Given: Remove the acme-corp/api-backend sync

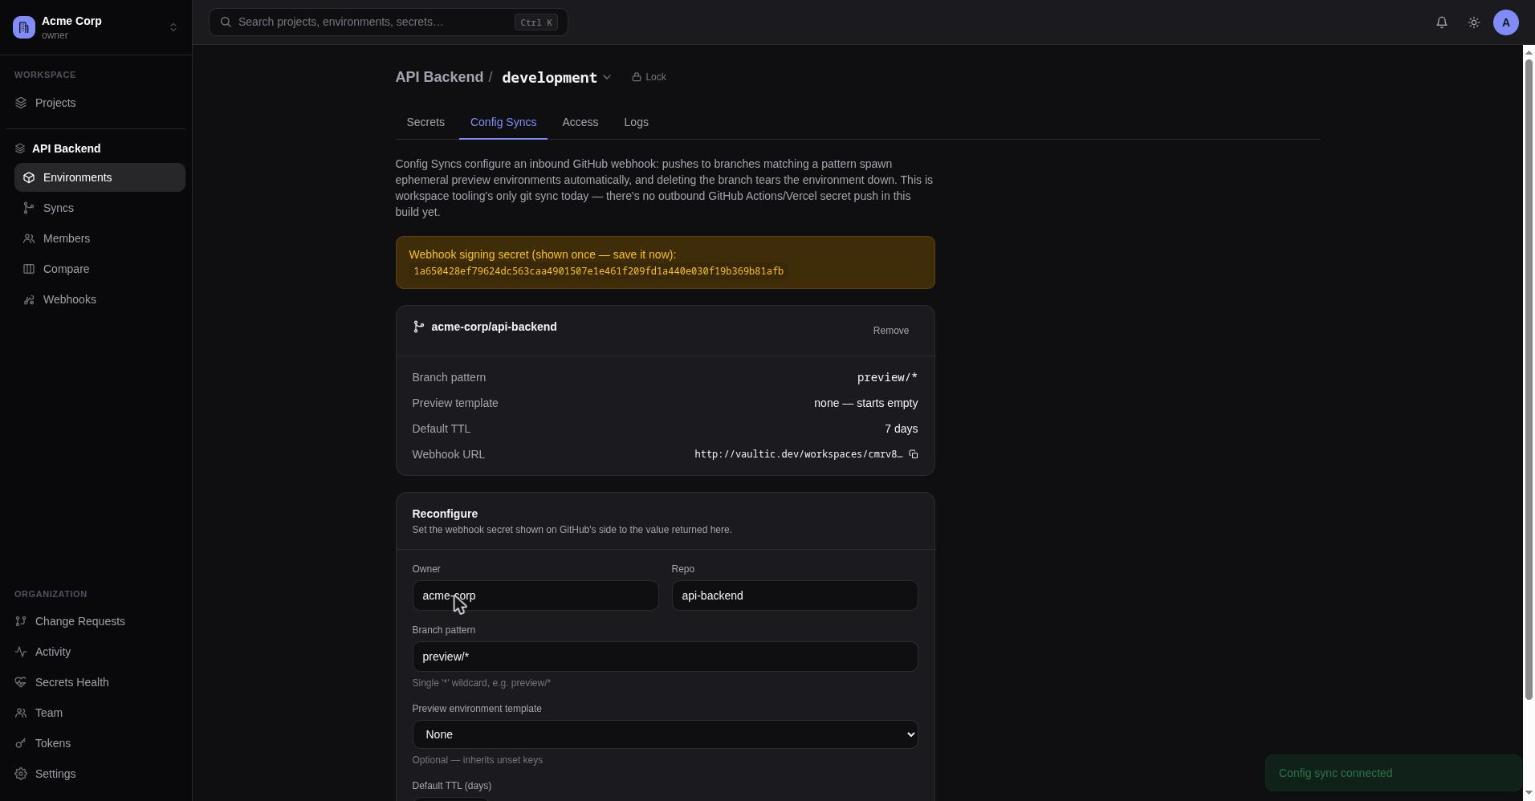Looking at the screenshot, I should coord(891,330).
